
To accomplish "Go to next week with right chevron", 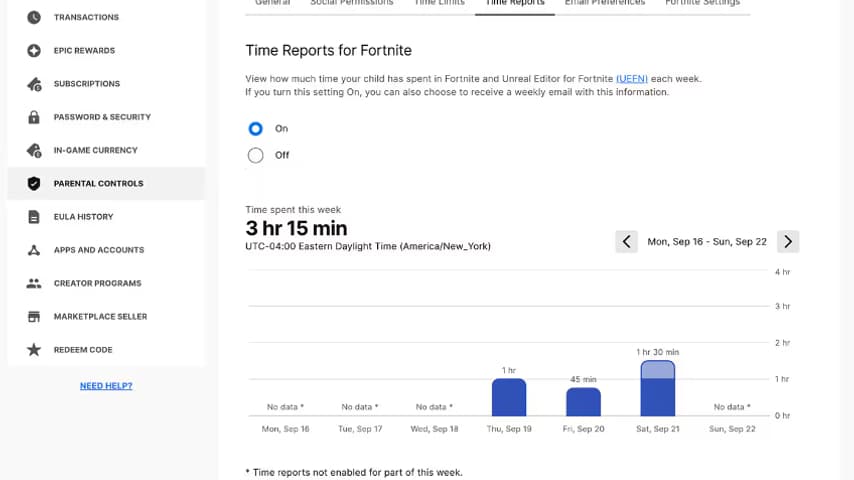I will [788, 241].
